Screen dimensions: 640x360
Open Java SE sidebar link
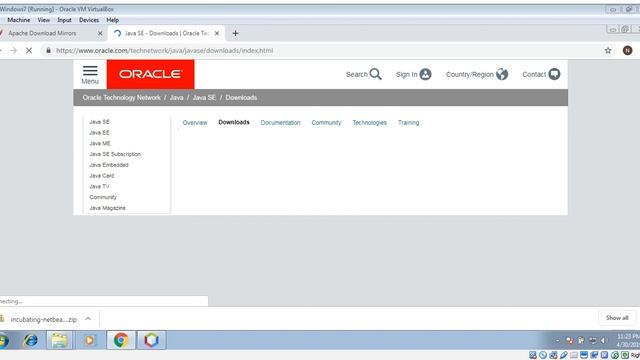99,122
